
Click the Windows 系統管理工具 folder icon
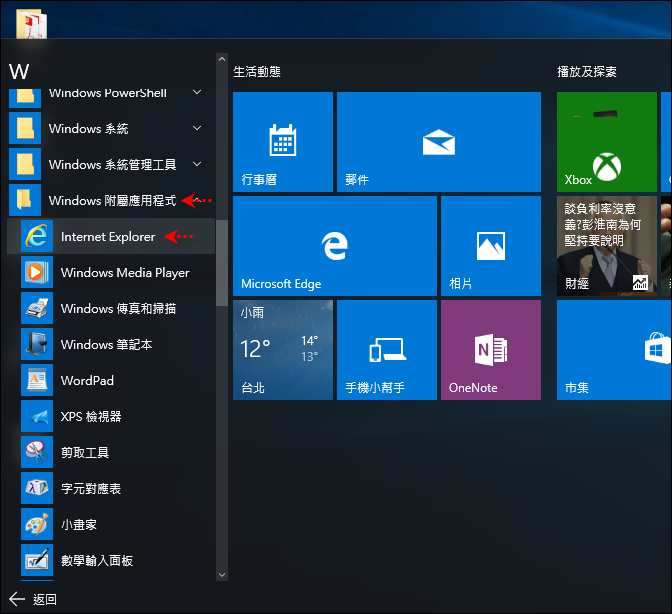coord(25,164)
